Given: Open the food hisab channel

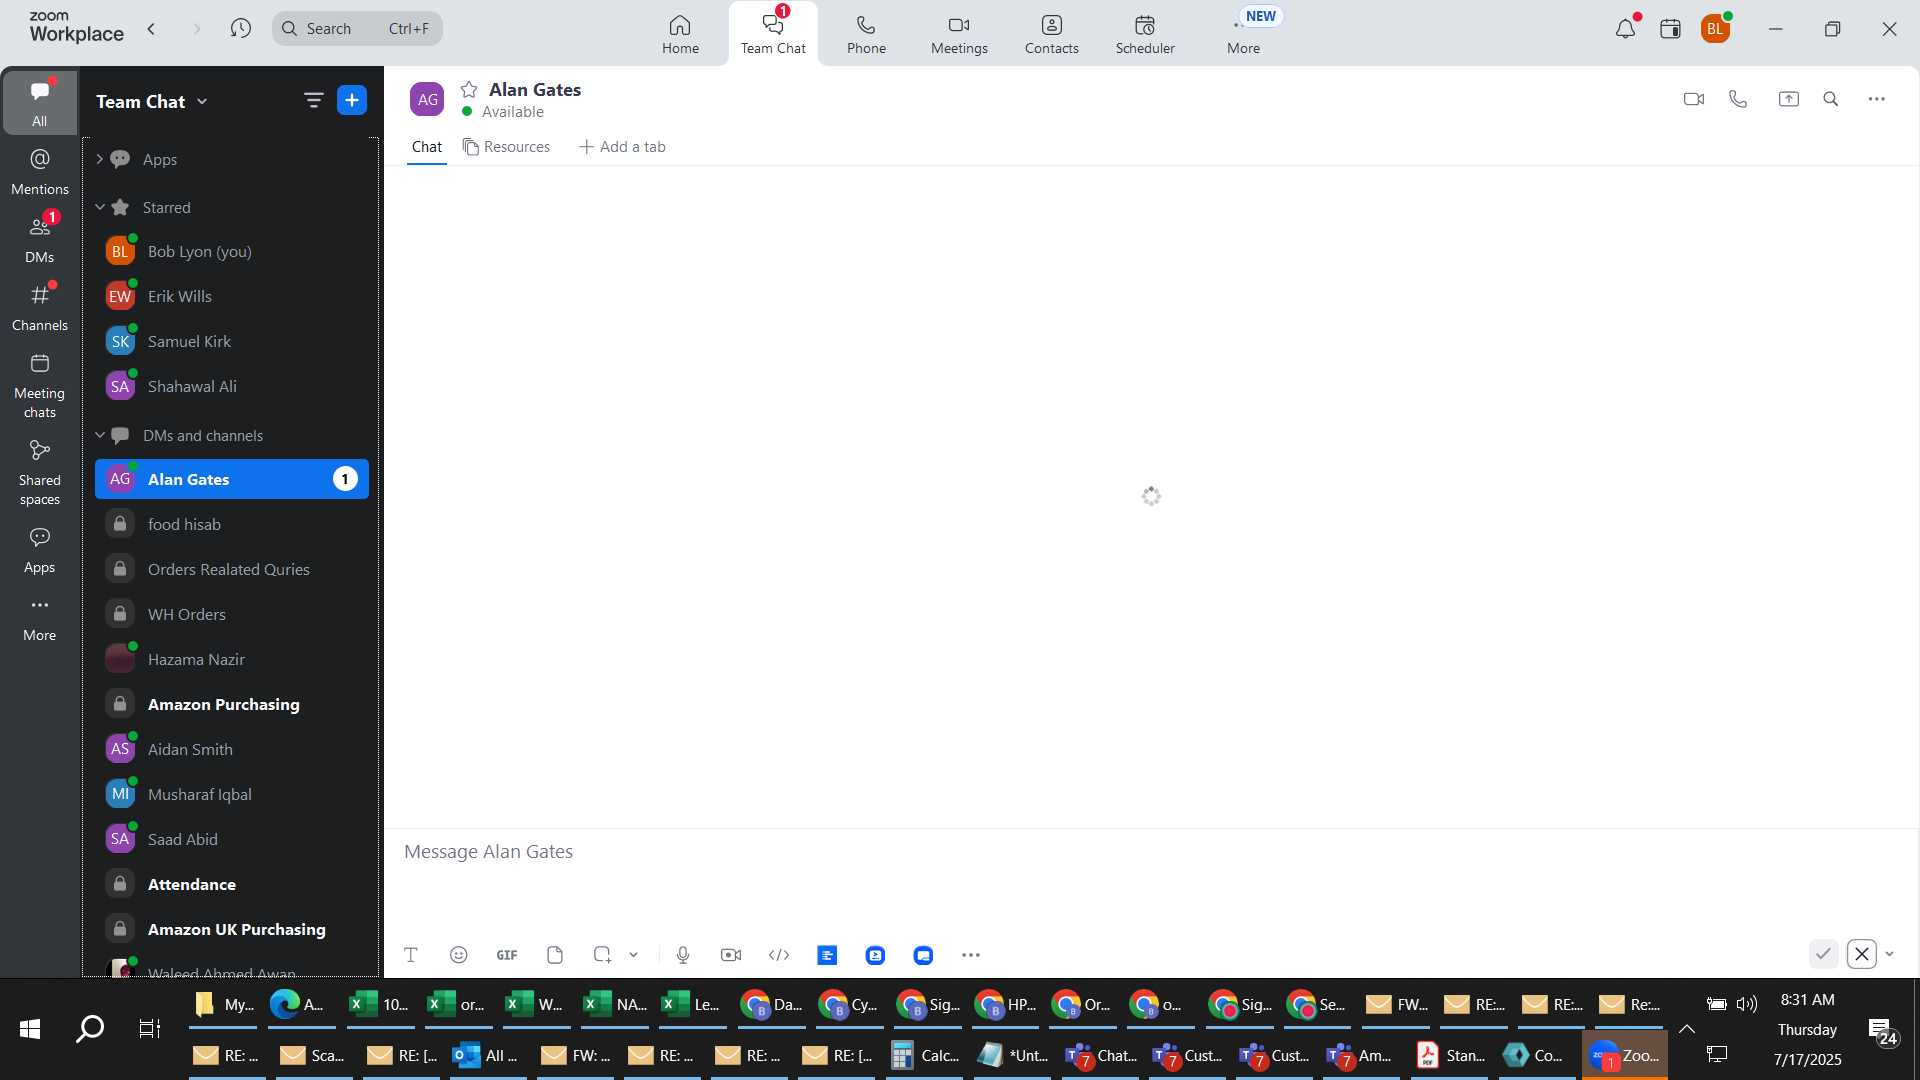Looking at the screenshot, I should (232, 524).
